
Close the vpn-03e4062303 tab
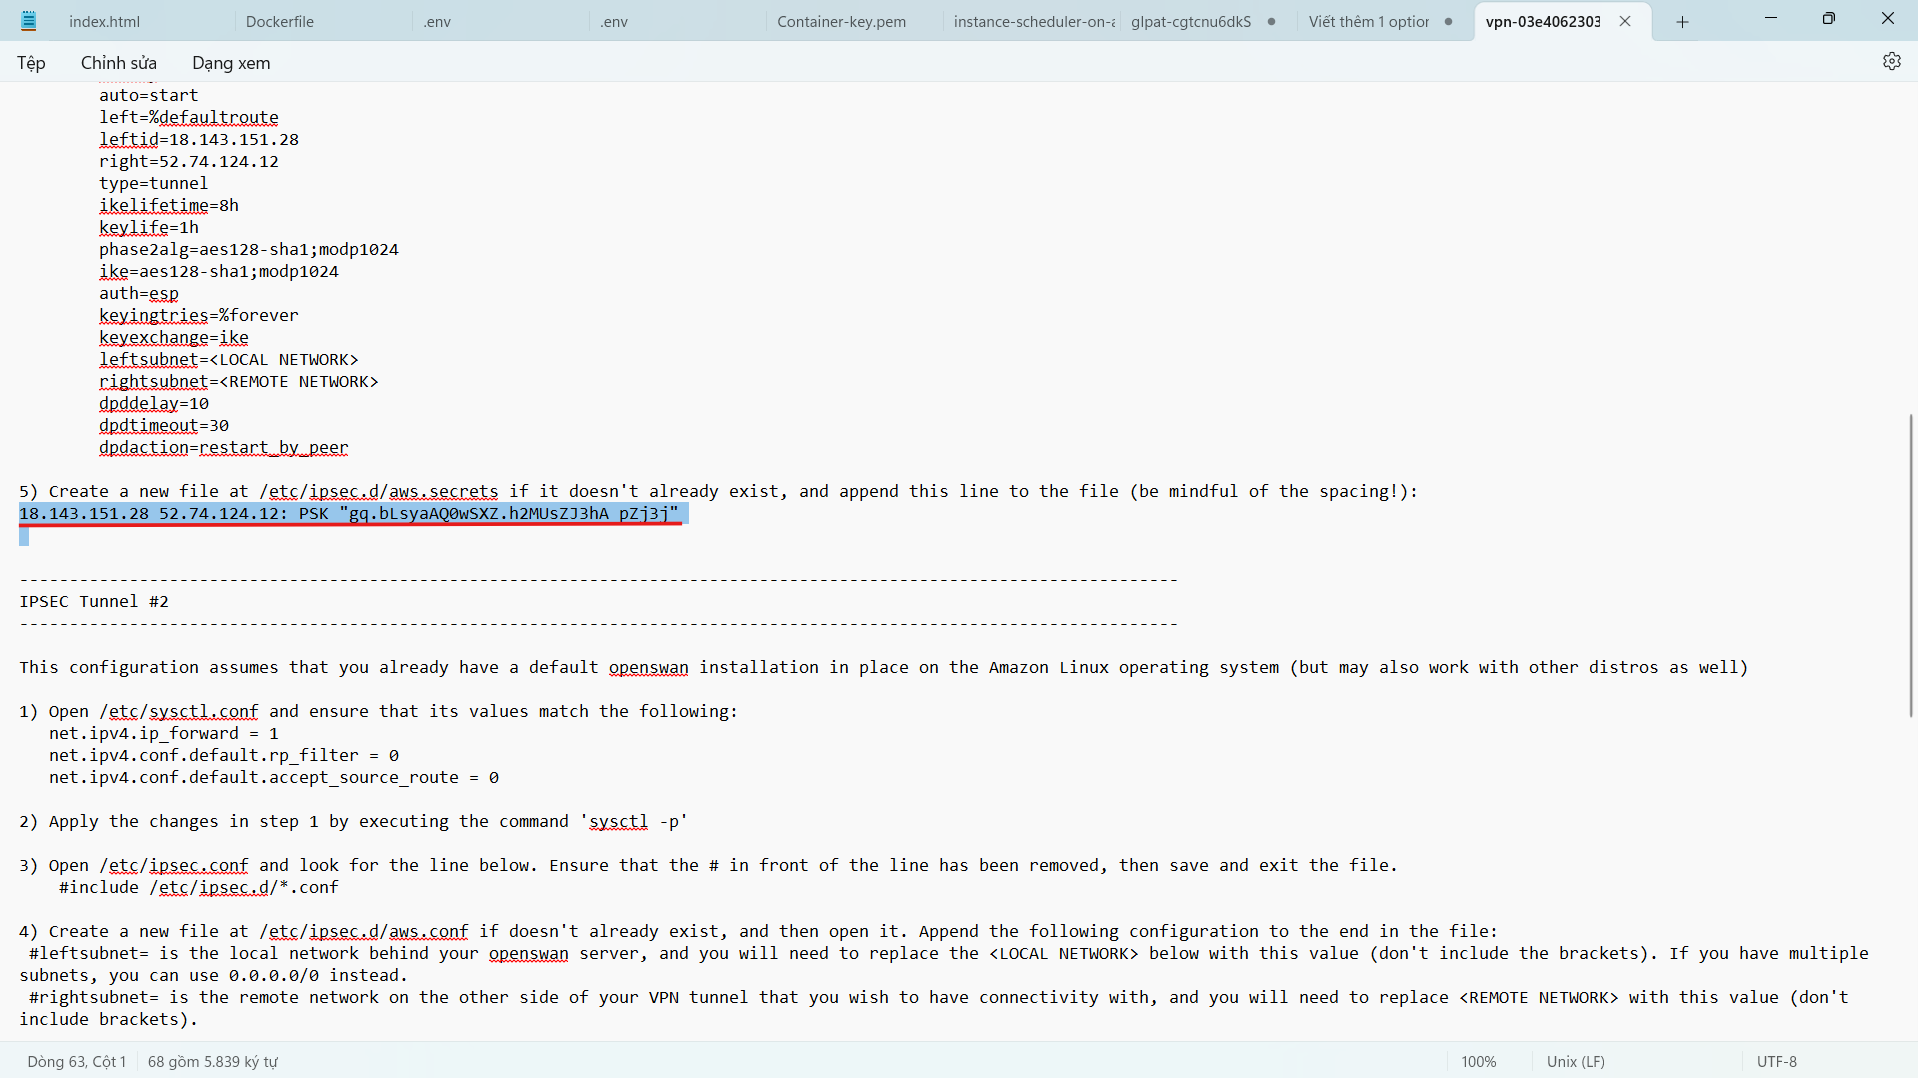(1625, 21)
